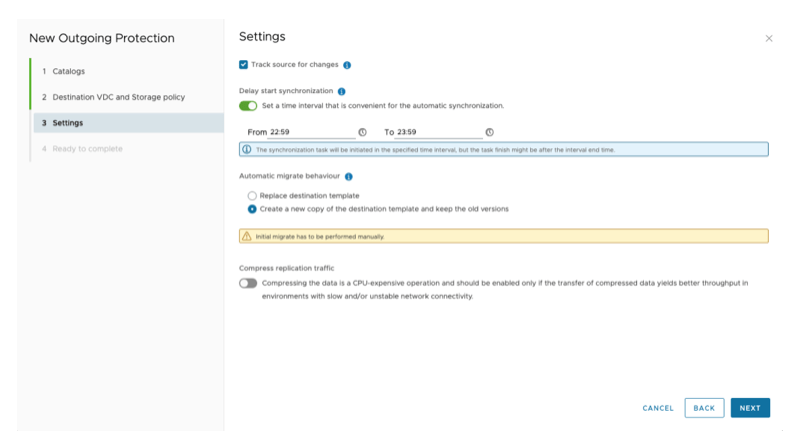
Task: Open clock picker for the To time
Action: coord(489,132)
